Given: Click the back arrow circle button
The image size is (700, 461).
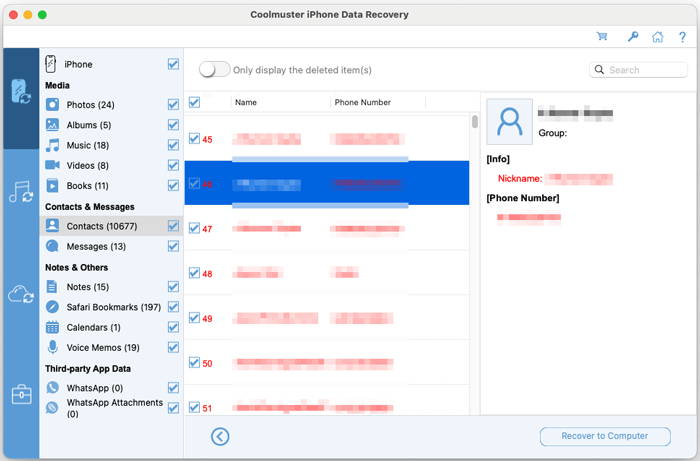Looking at the screenshot, I should (220, 436).
